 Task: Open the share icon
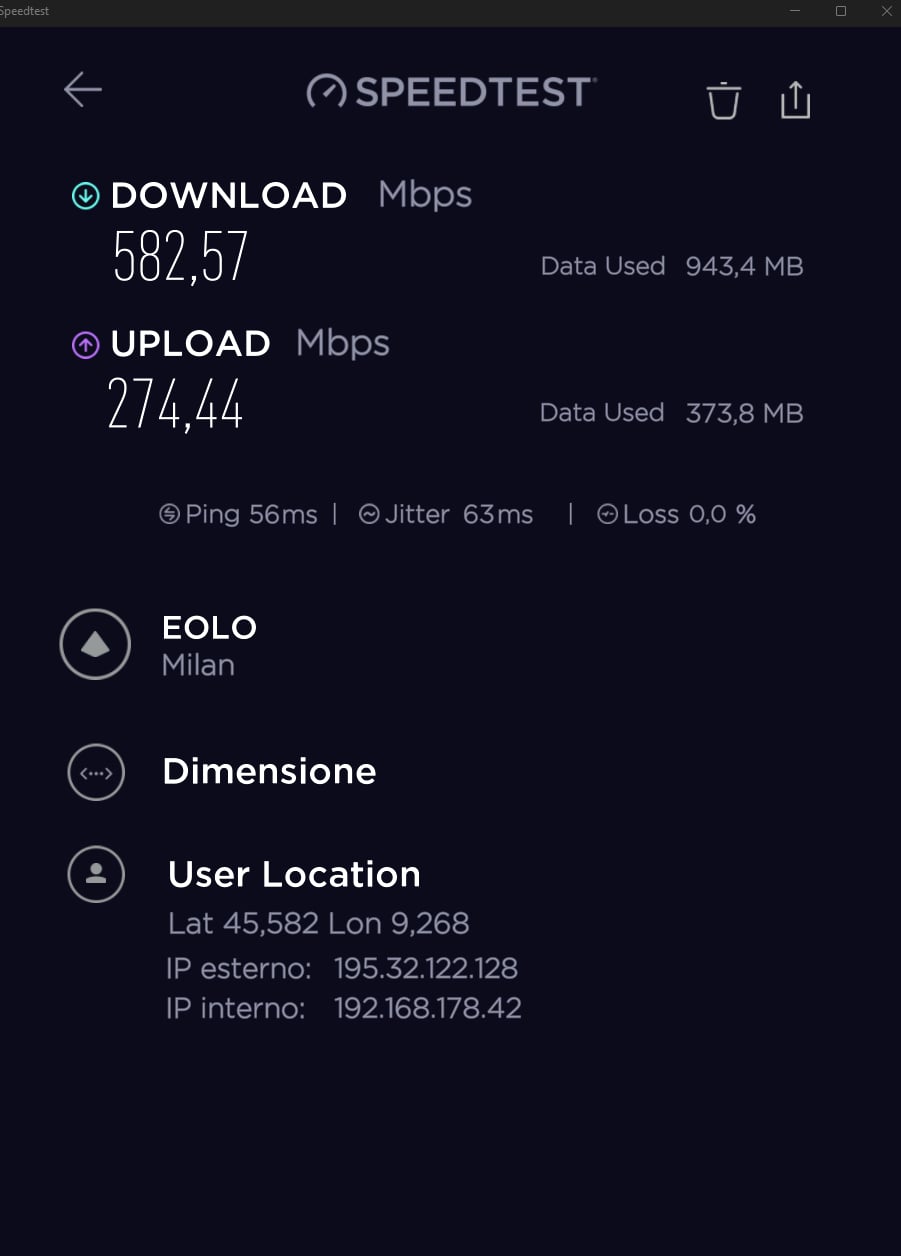tap(795, 100)
